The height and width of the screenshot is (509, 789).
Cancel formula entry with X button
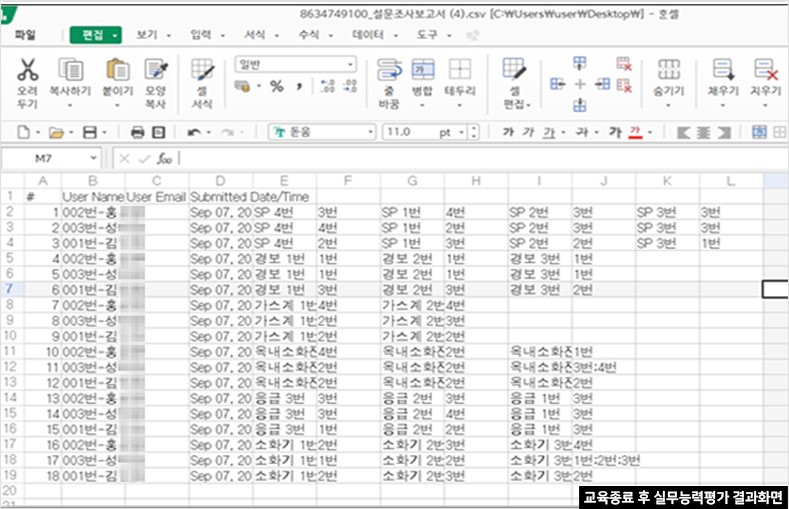(124, 158)
